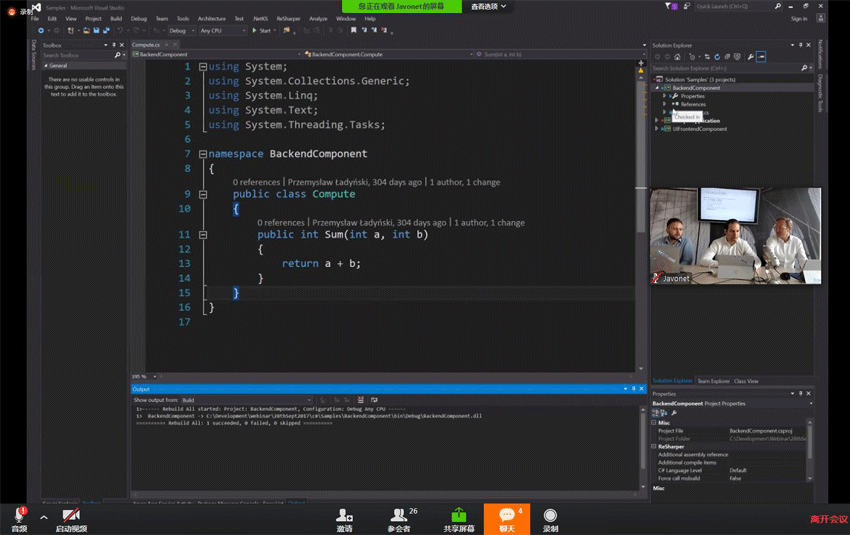Click the Solution Explorer Refresh icon
This screenshot has height=535, width=850.
(x=717, y=57)
